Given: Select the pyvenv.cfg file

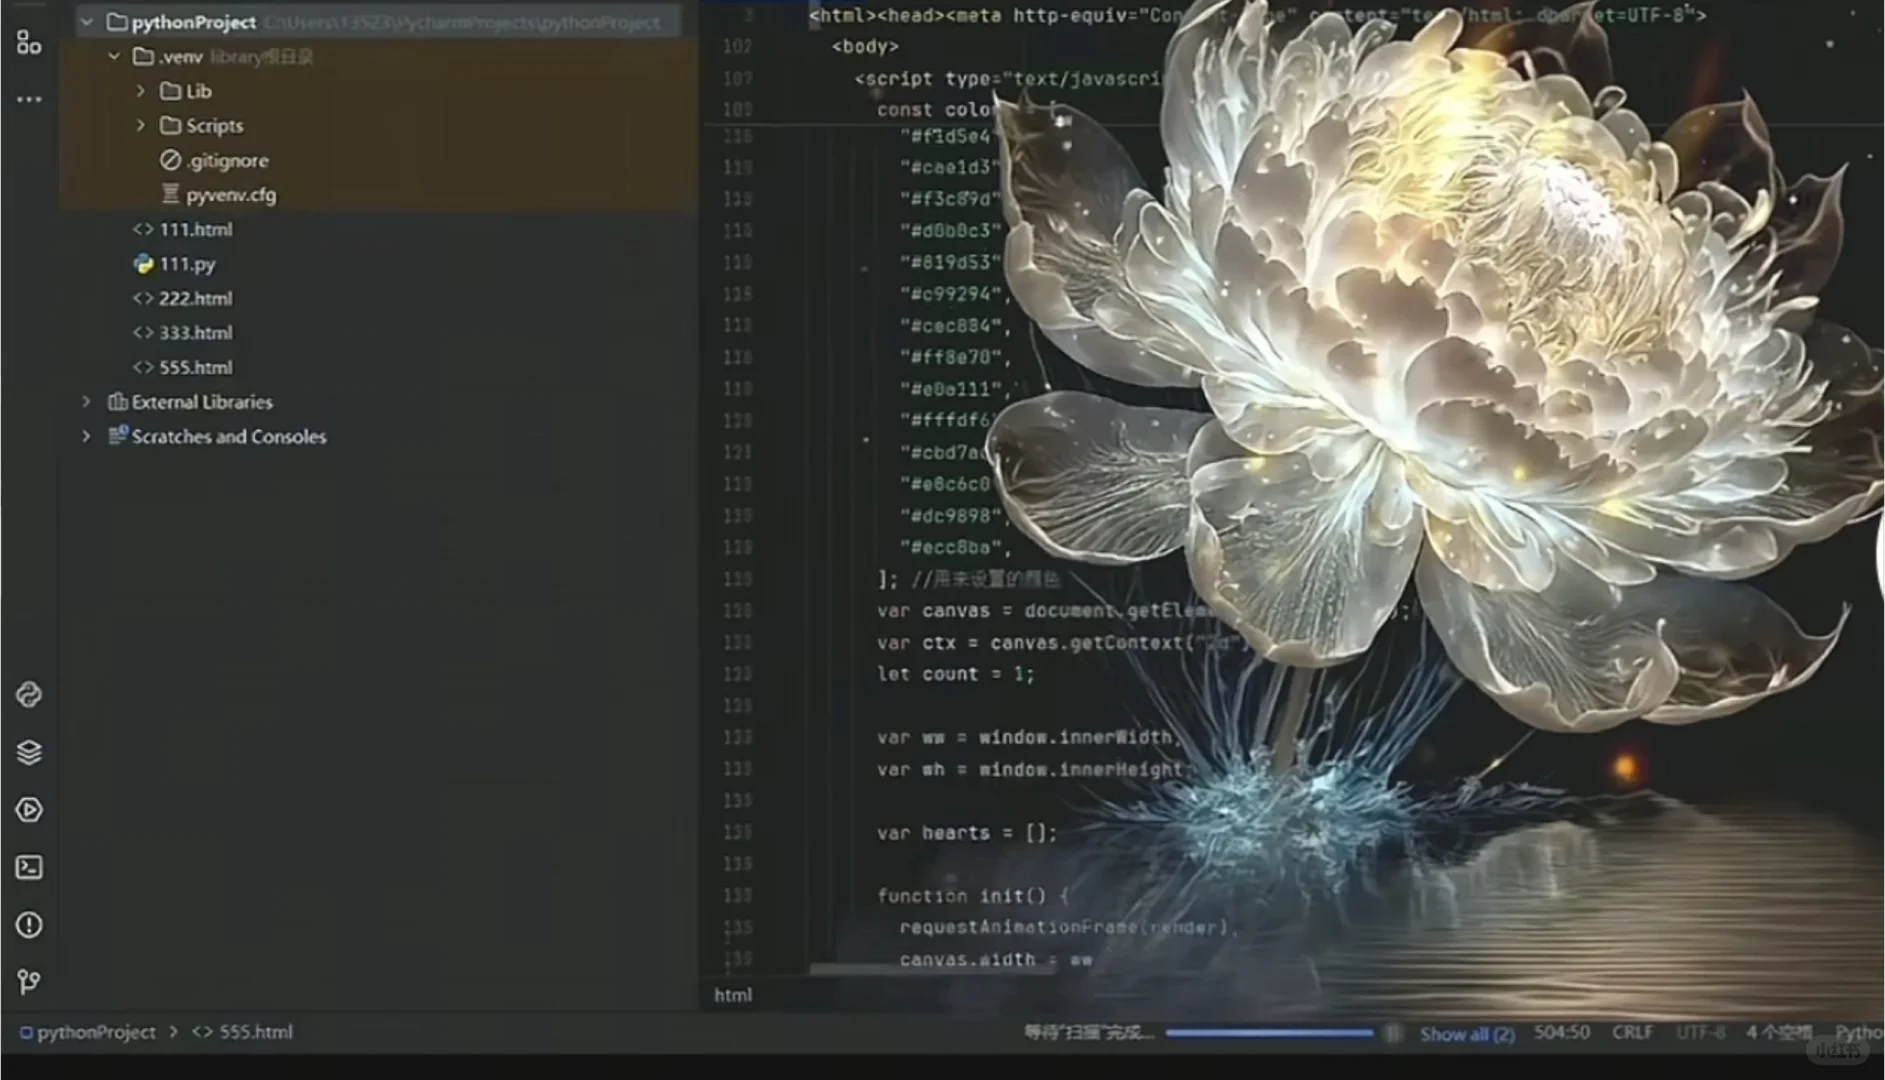Looking at the screenshot, I should coord(219,195).
